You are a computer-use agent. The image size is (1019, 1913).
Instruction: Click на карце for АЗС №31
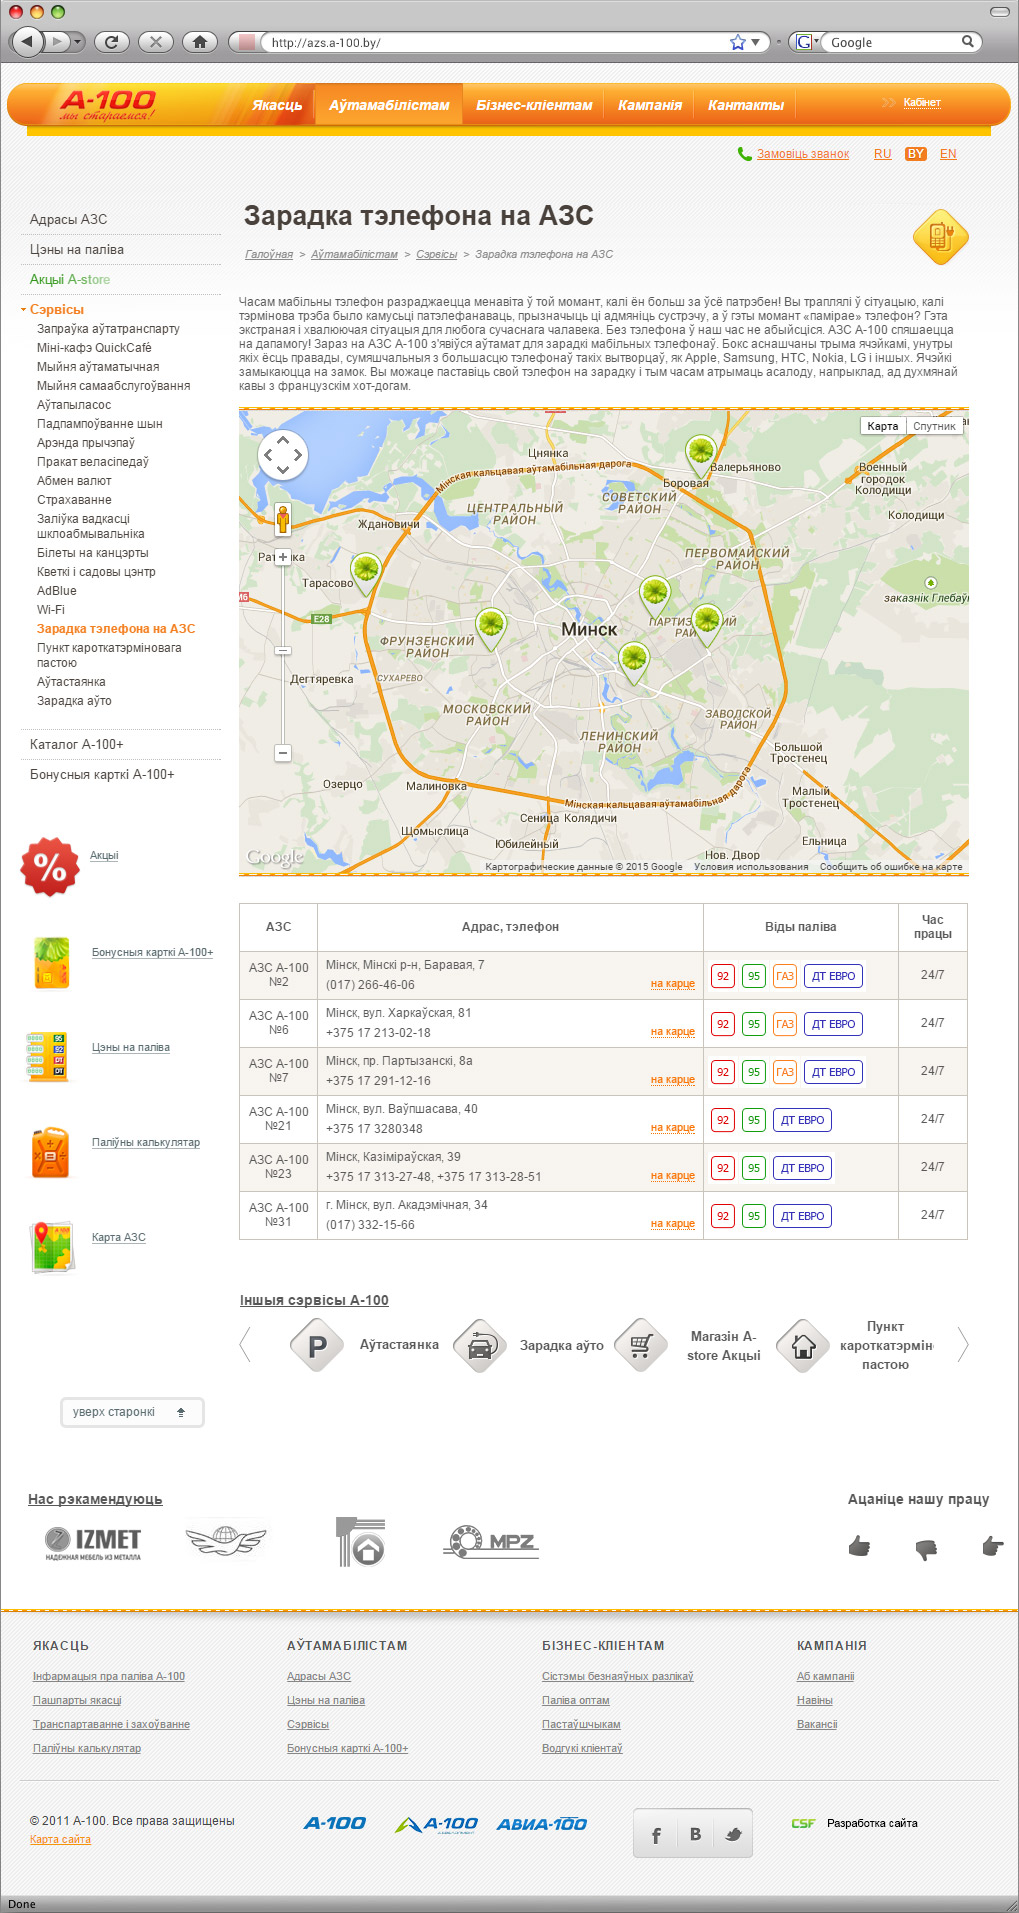point(672,1224)
